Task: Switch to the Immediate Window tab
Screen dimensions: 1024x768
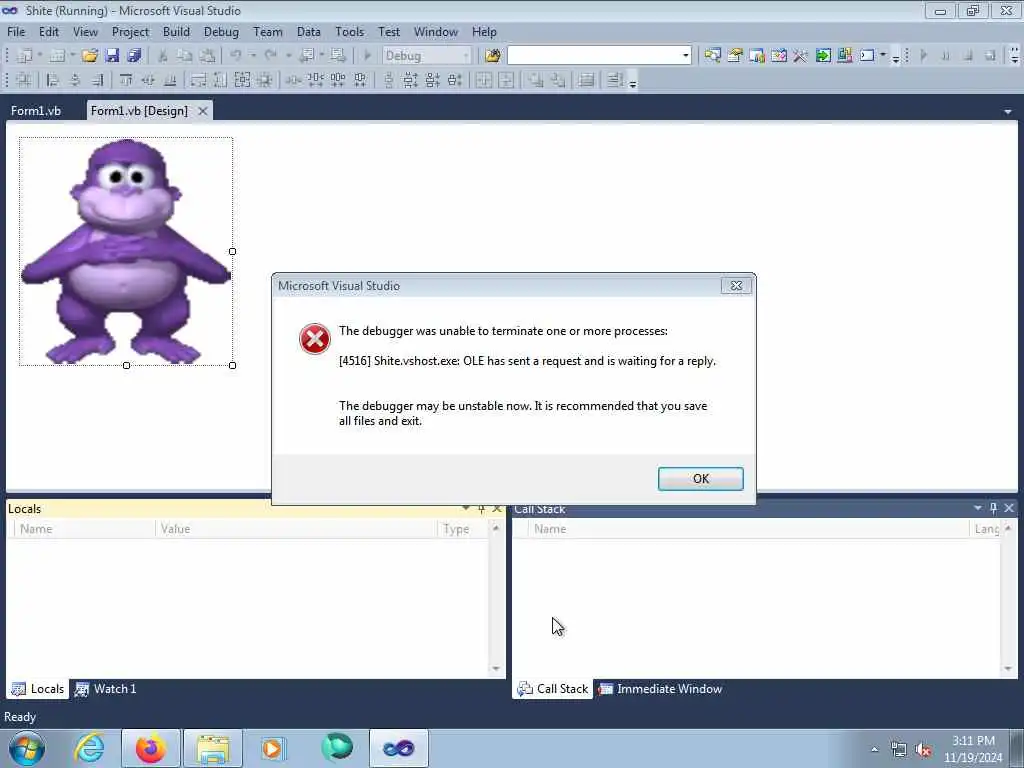Action: tap(661, 689)
